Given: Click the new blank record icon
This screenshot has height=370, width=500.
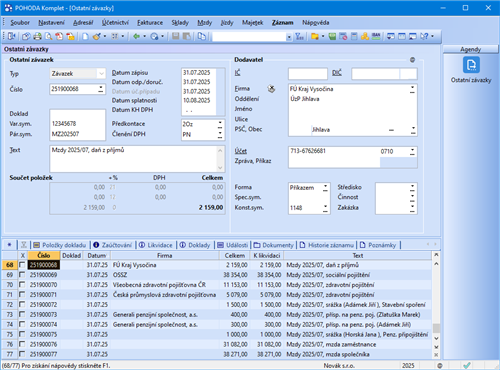Looking at the screenshot, I should click(85, 36).
